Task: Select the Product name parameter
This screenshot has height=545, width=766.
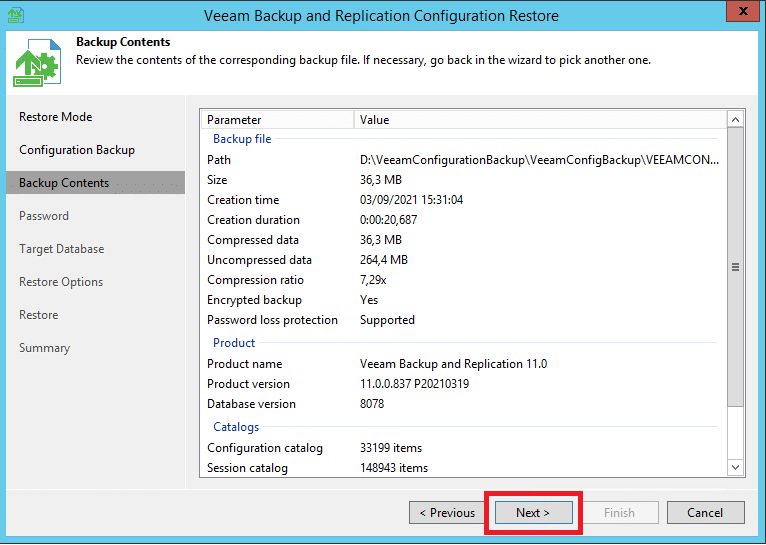Action: click(x=245, y=364)
